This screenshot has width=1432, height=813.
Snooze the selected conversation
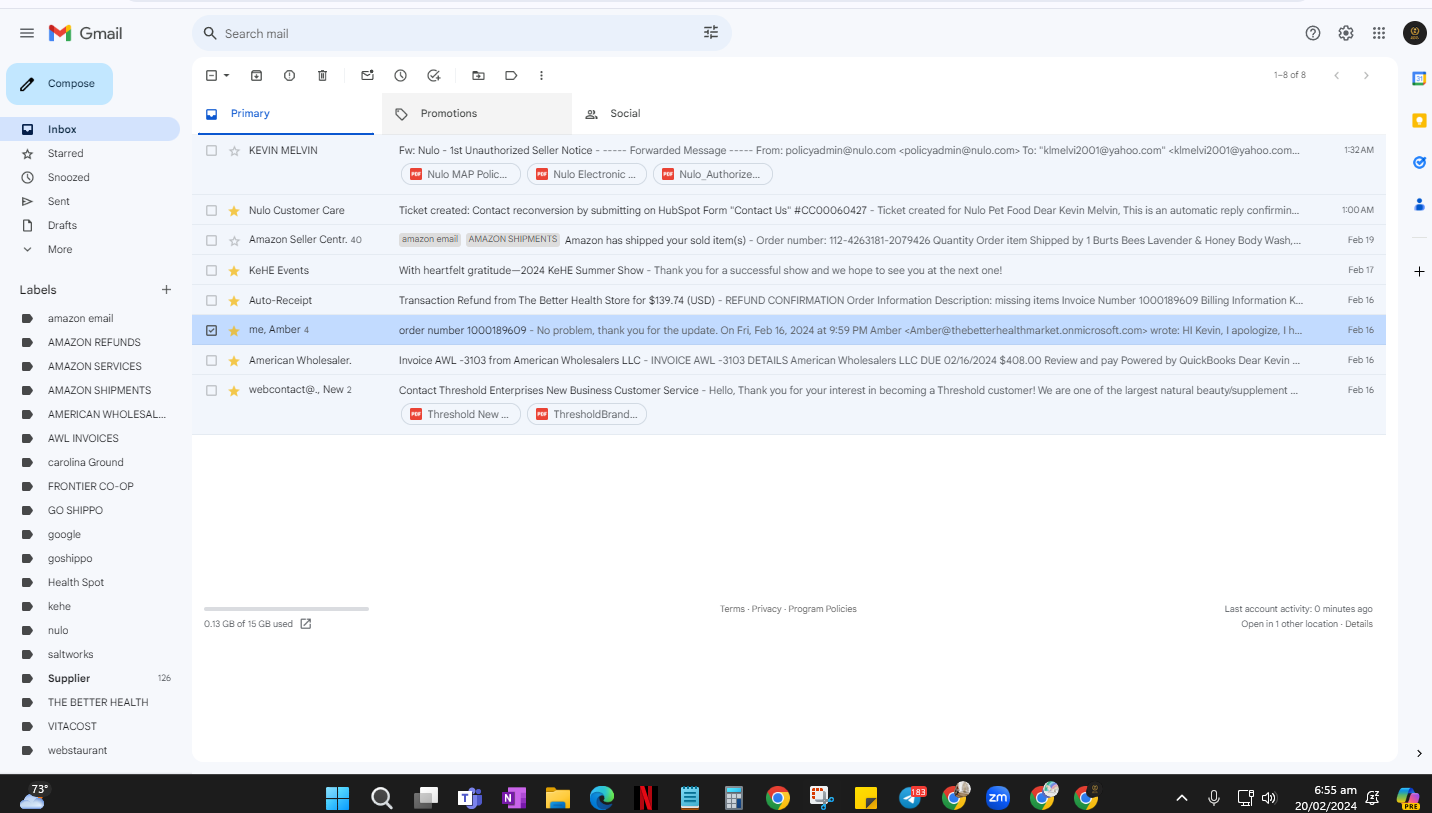tap(400, 75)
